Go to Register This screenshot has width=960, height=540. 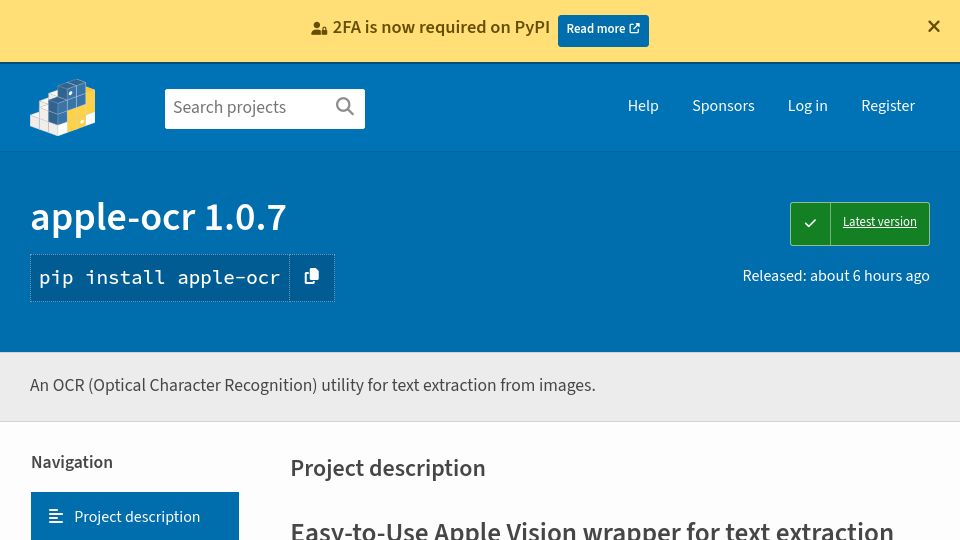pos(888,106)
